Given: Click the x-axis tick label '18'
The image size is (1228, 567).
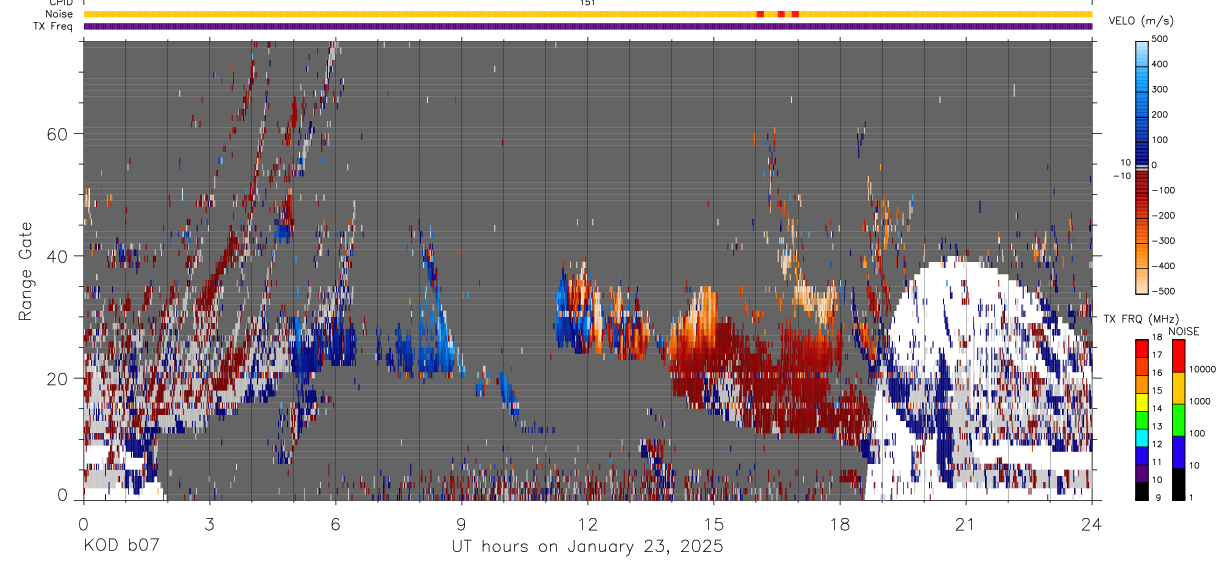Looking at the screenshot, I should click(x=840, y=524).
